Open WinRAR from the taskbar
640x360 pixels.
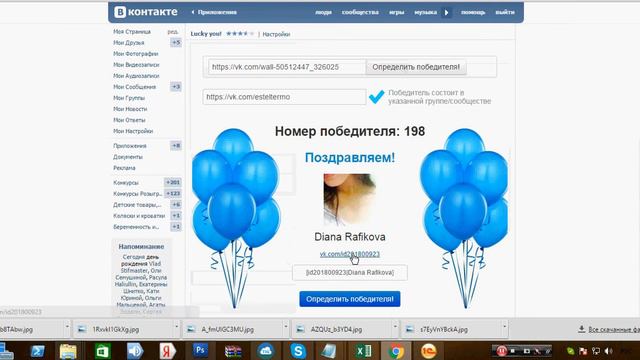tap(233, 351)
